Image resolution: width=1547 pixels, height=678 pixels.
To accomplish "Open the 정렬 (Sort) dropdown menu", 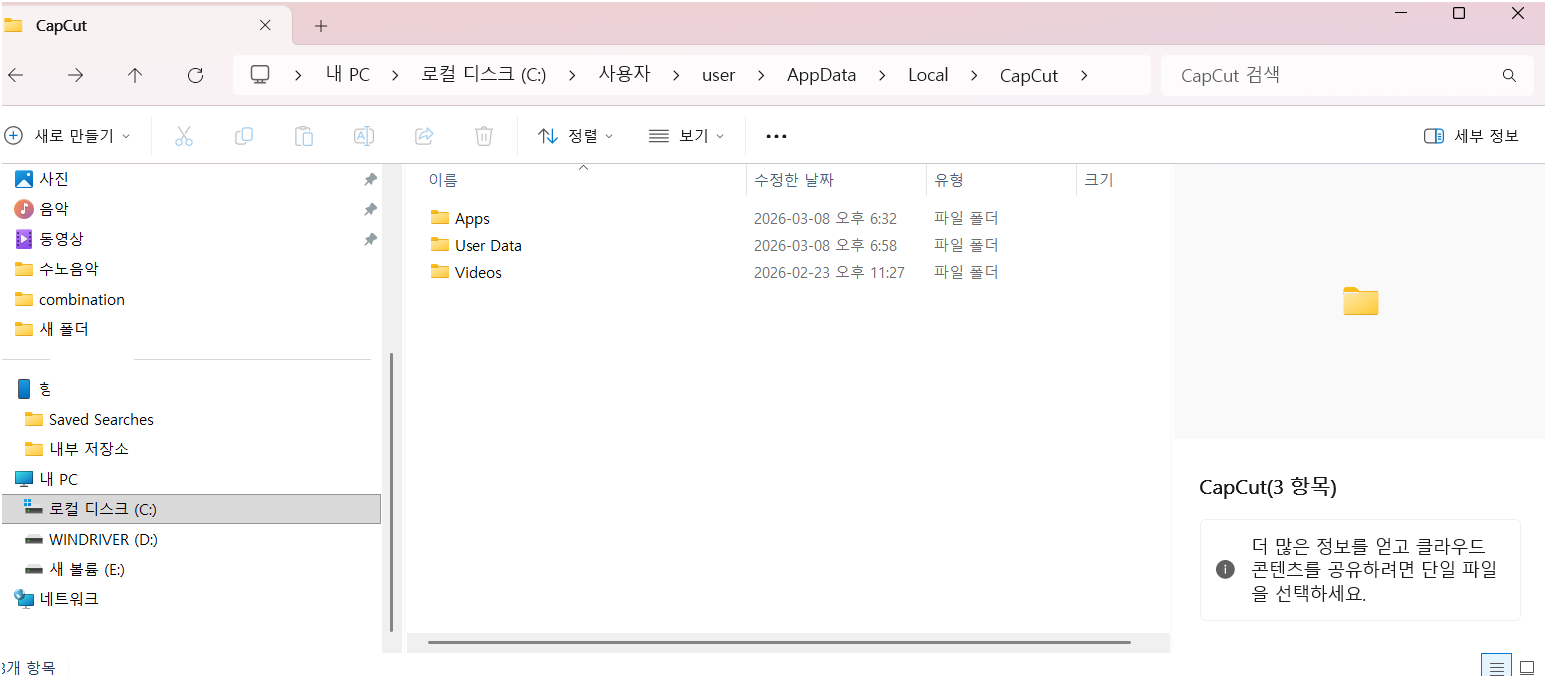I will pos(575,135).
